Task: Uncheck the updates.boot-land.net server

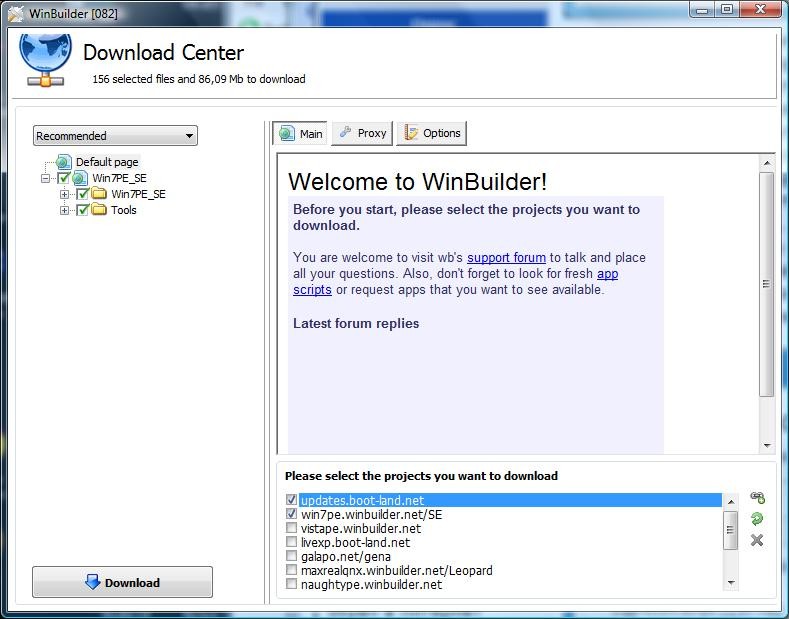Action: coord(291,500)
